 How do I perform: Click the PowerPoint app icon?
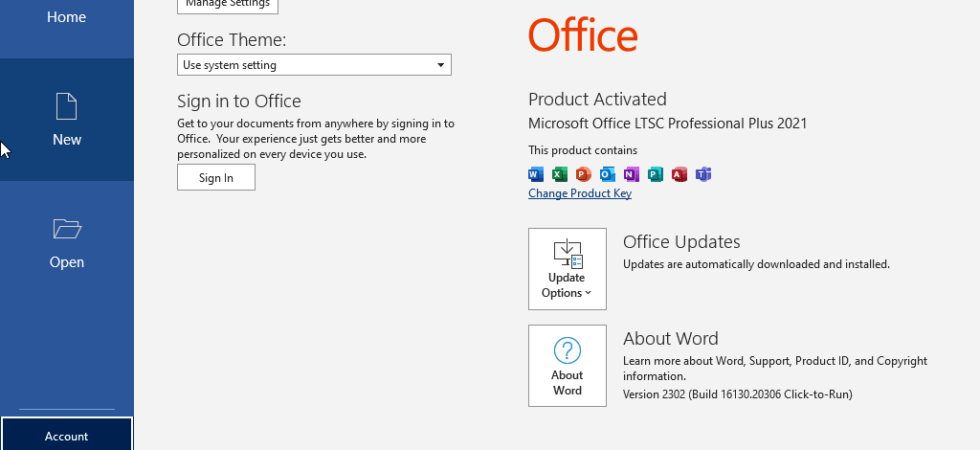(584, 174)
